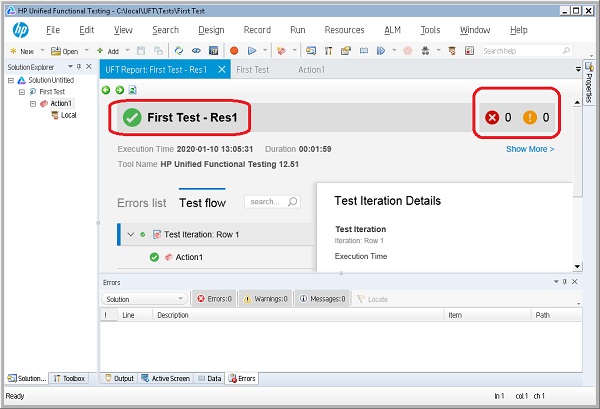600x409 pixels.
Task: Collapse the Solution Untitled tree node
Action: (x=11, y=80)
